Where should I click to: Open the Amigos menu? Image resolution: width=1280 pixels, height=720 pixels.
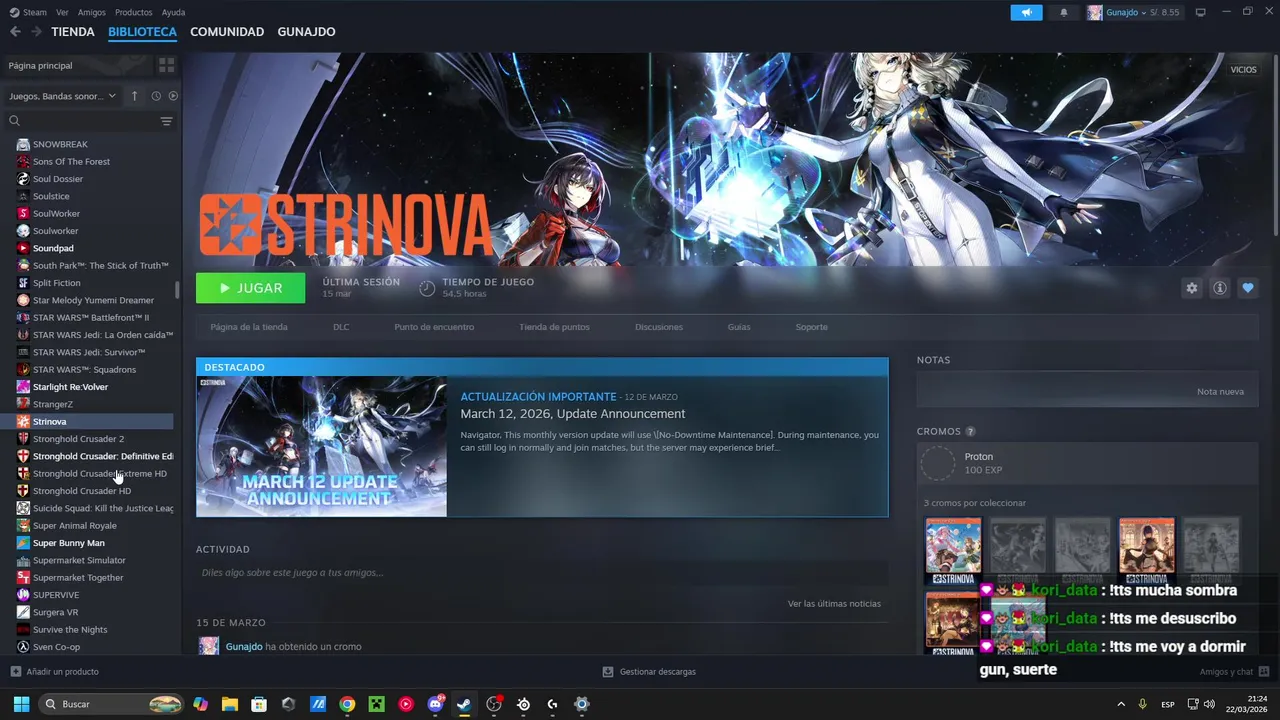[x=92, y=12]
